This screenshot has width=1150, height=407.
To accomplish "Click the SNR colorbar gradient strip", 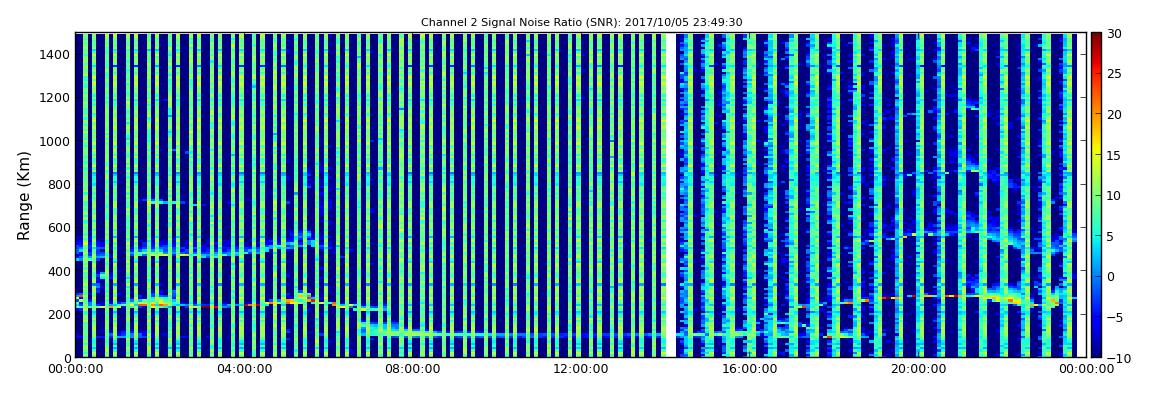I will [1096, 195].
